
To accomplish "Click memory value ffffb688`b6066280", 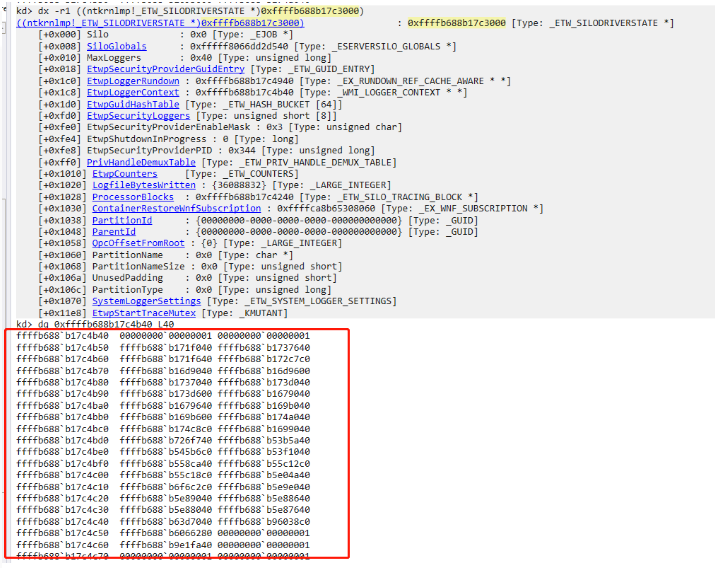I will tap(166, 533).
